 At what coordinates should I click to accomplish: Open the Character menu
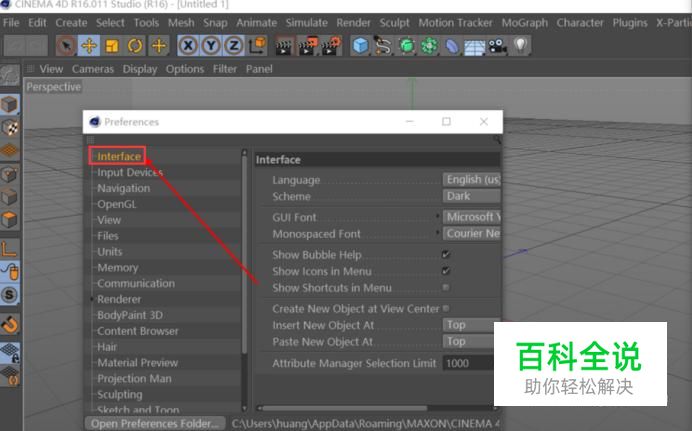tap(579, 22)
